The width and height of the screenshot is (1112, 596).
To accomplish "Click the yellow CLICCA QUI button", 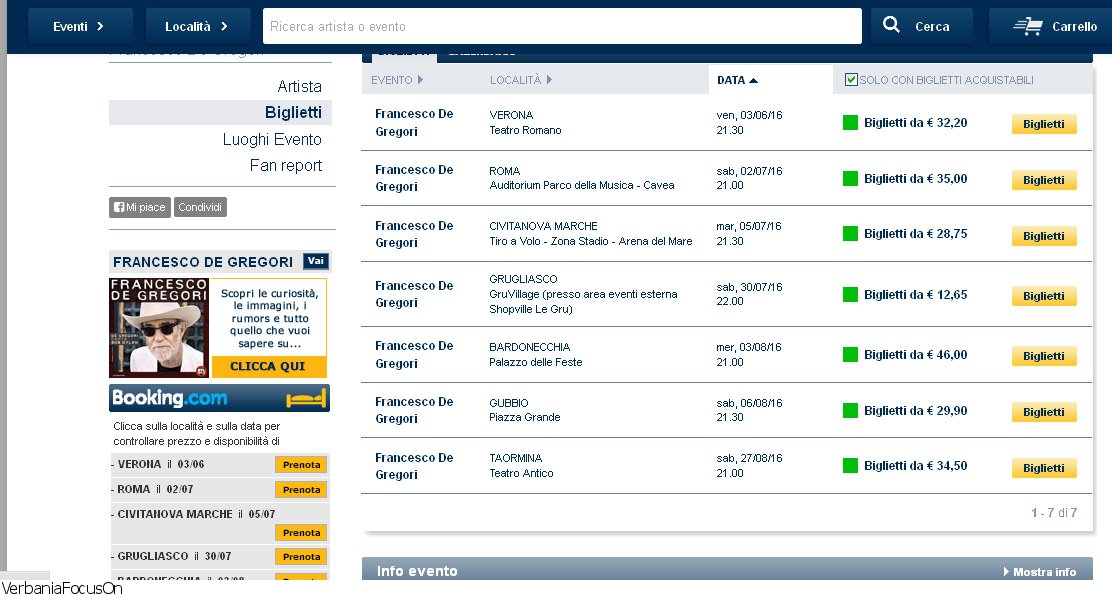I will click(268, 366).
